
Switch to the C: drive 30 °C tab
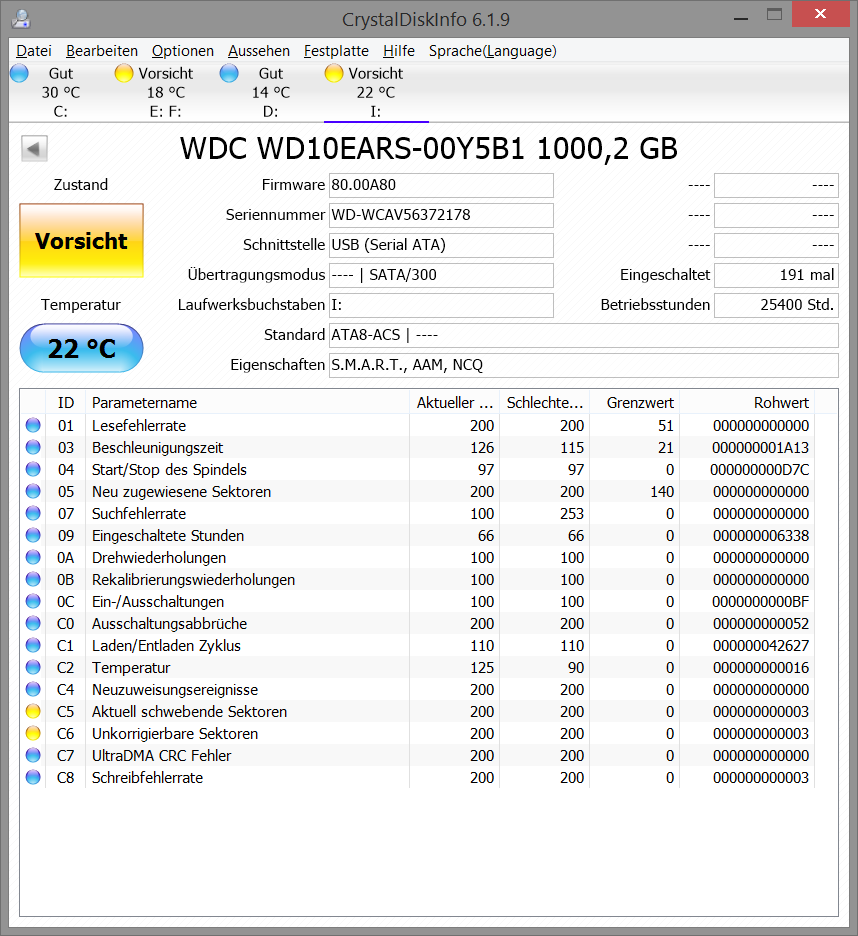coord(61,93)
